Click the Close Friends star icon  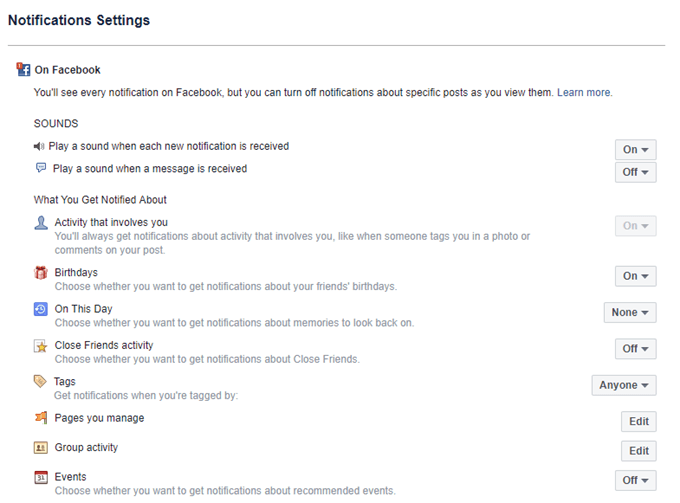[x=41, y=346]
